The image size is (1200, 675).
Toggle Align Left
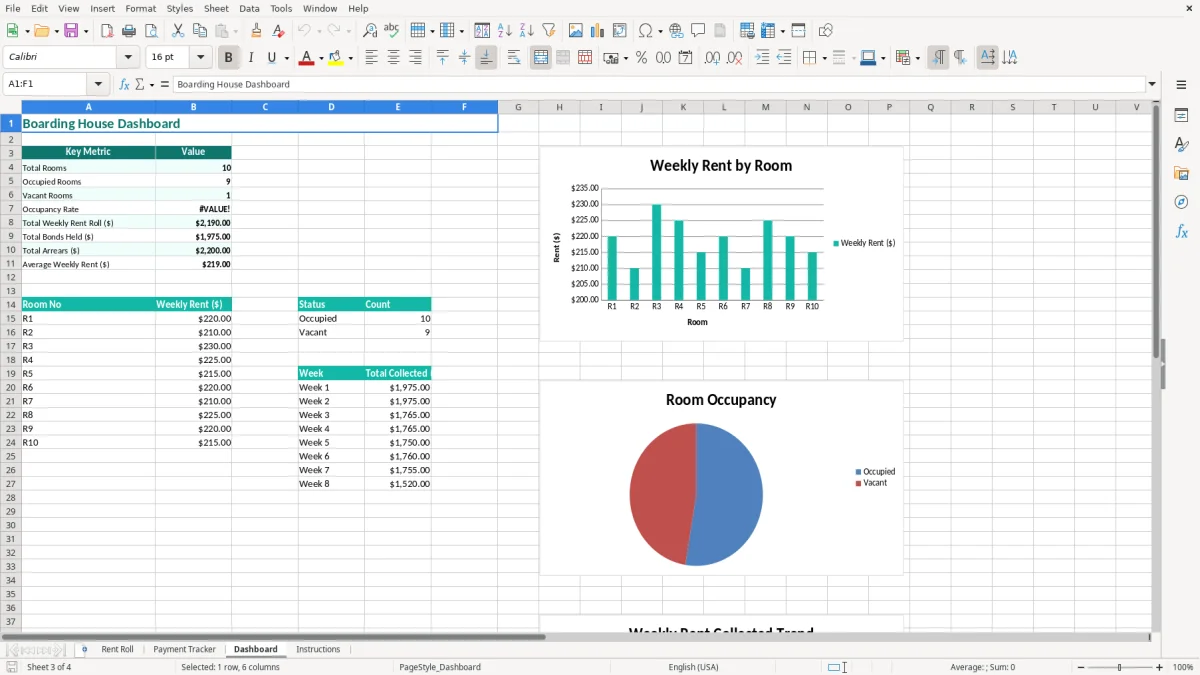pyautogui.click(x=371, y=58)
